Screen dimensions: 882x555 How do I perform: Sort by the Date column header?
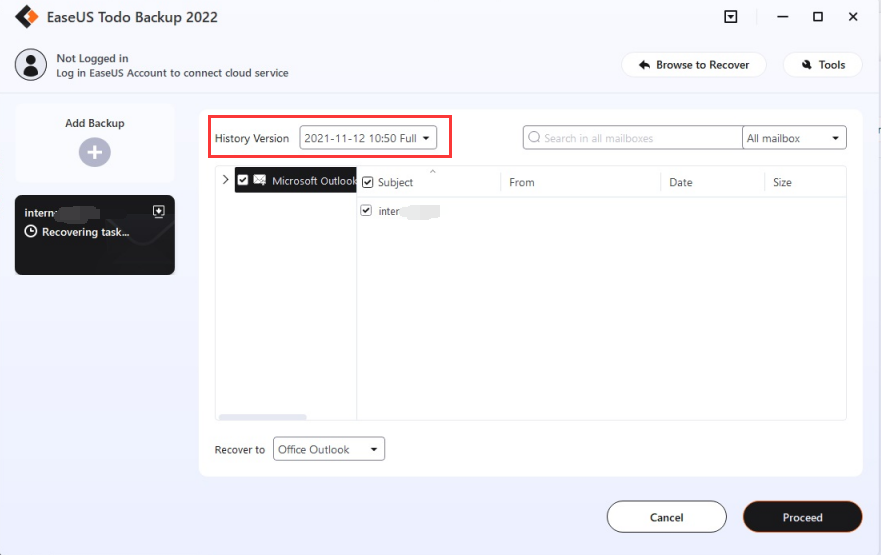tap(681, 182)
